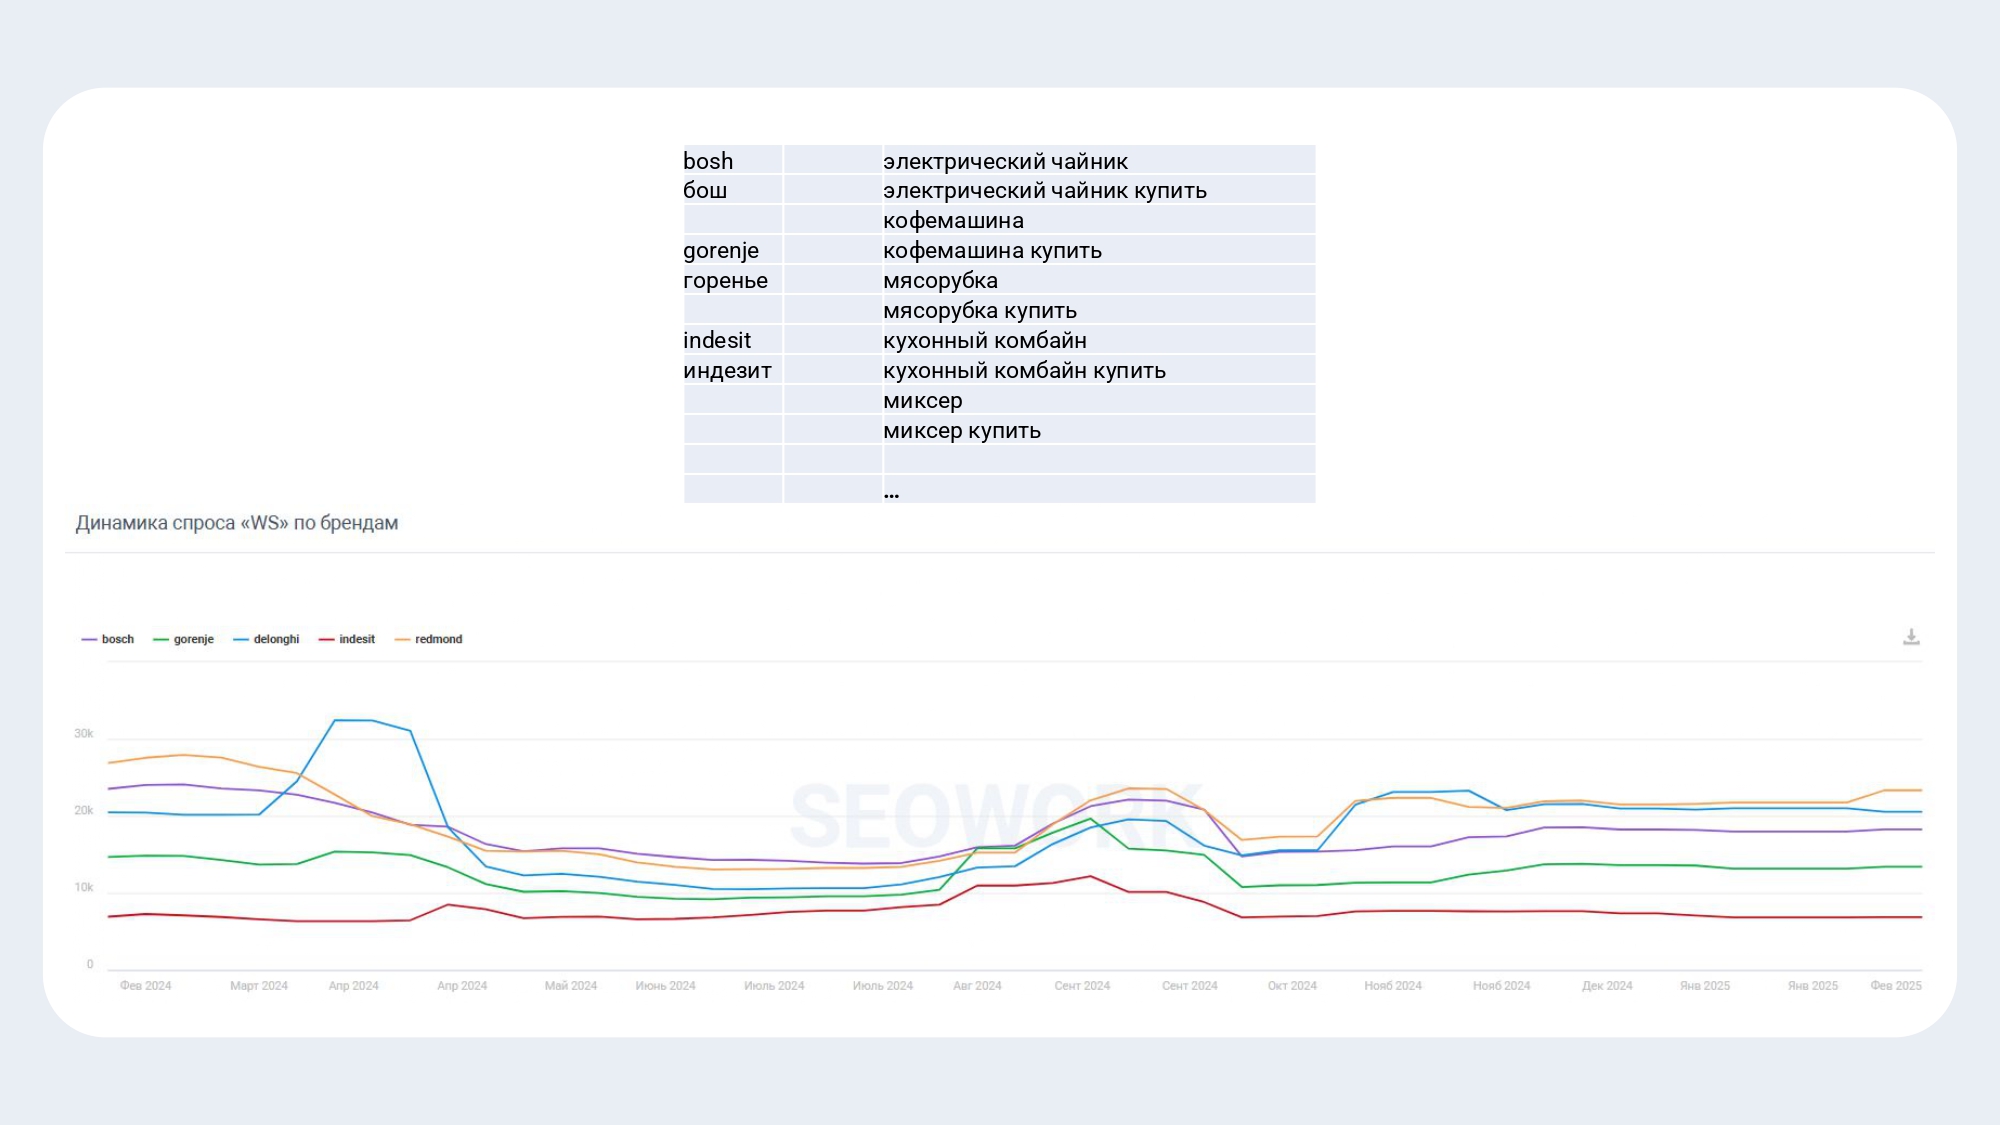This screenshot has width=2000, height=1125.
Task: Click the 'Дек 2024' x-axis label
Action: (x=1608, y=986)
